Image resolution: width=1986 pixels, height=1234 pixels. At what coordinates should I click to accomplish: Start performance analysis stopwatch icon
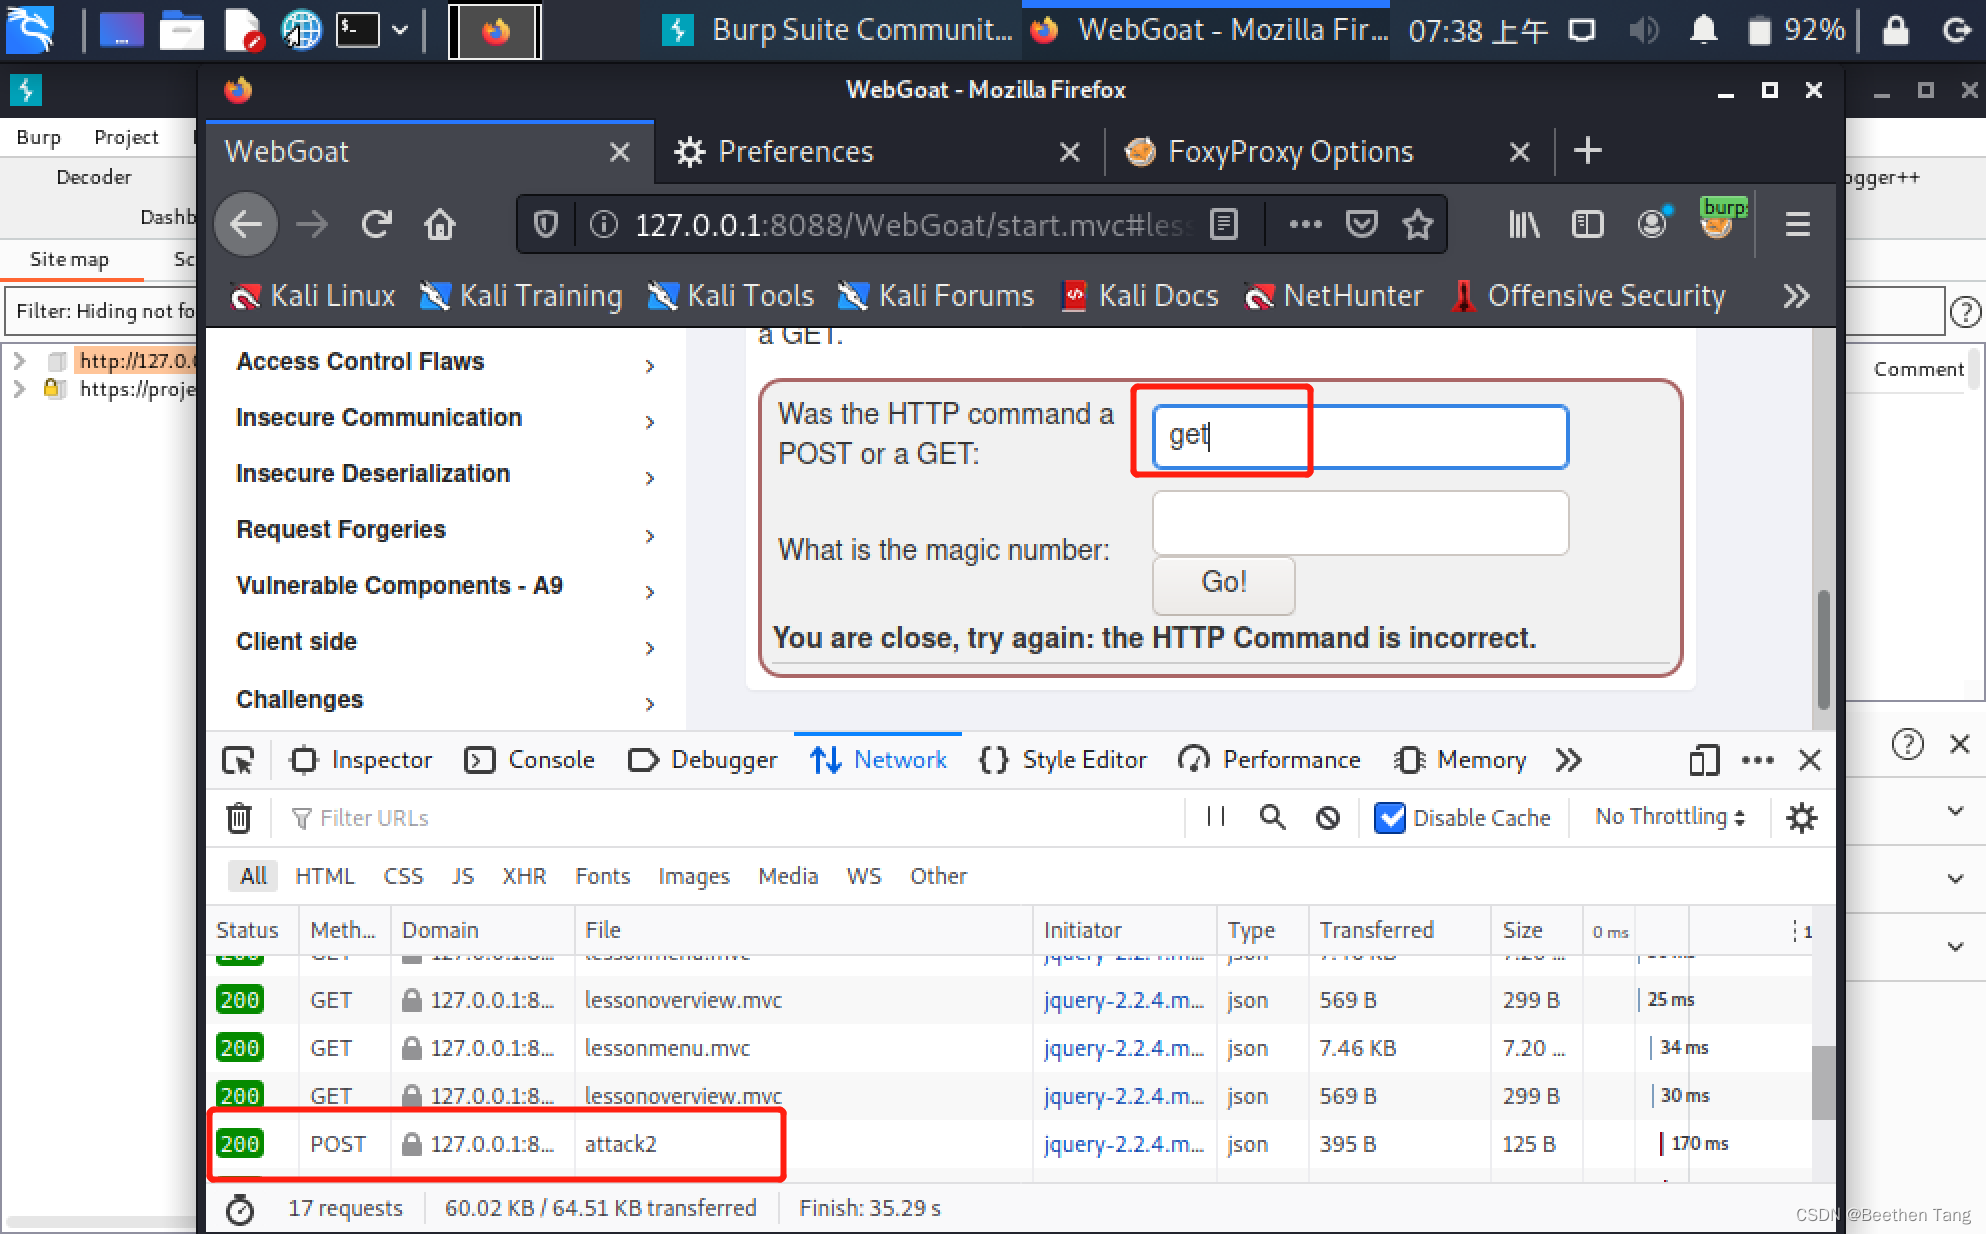click(x=239, y=1209)
